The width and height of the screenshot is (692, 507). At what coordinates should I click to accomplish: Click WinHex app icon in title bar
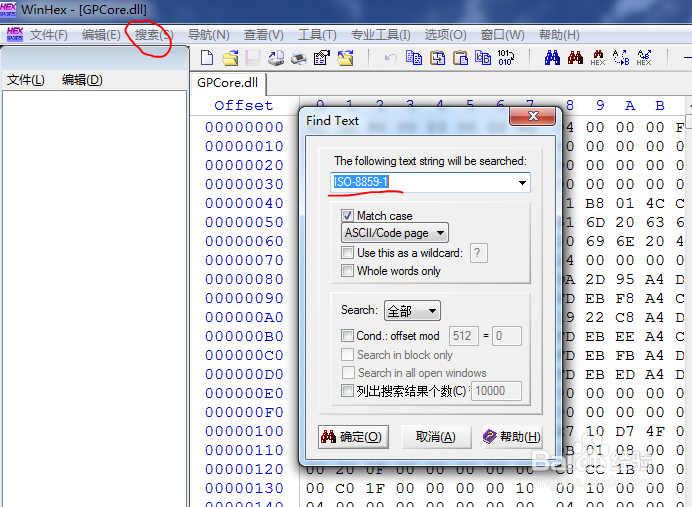coord(8,9)
